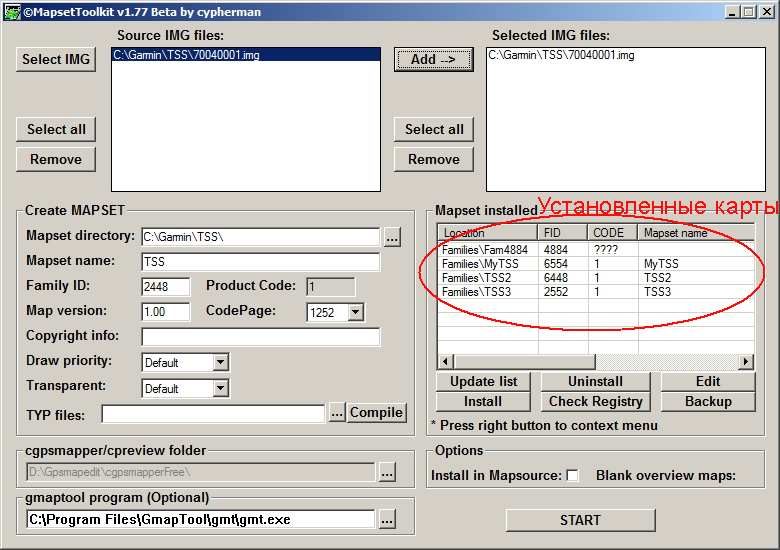Browse for TYP files with ellipsis button
The height and width of the screenshot is (550, 780).
click(x=337, y=413)
